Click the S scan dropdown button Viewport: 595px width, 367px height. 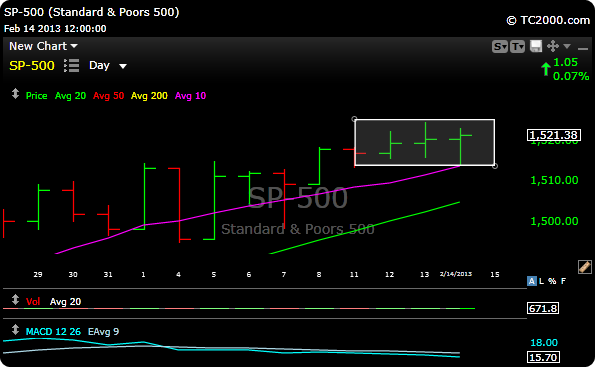click(x=499, y=47)
